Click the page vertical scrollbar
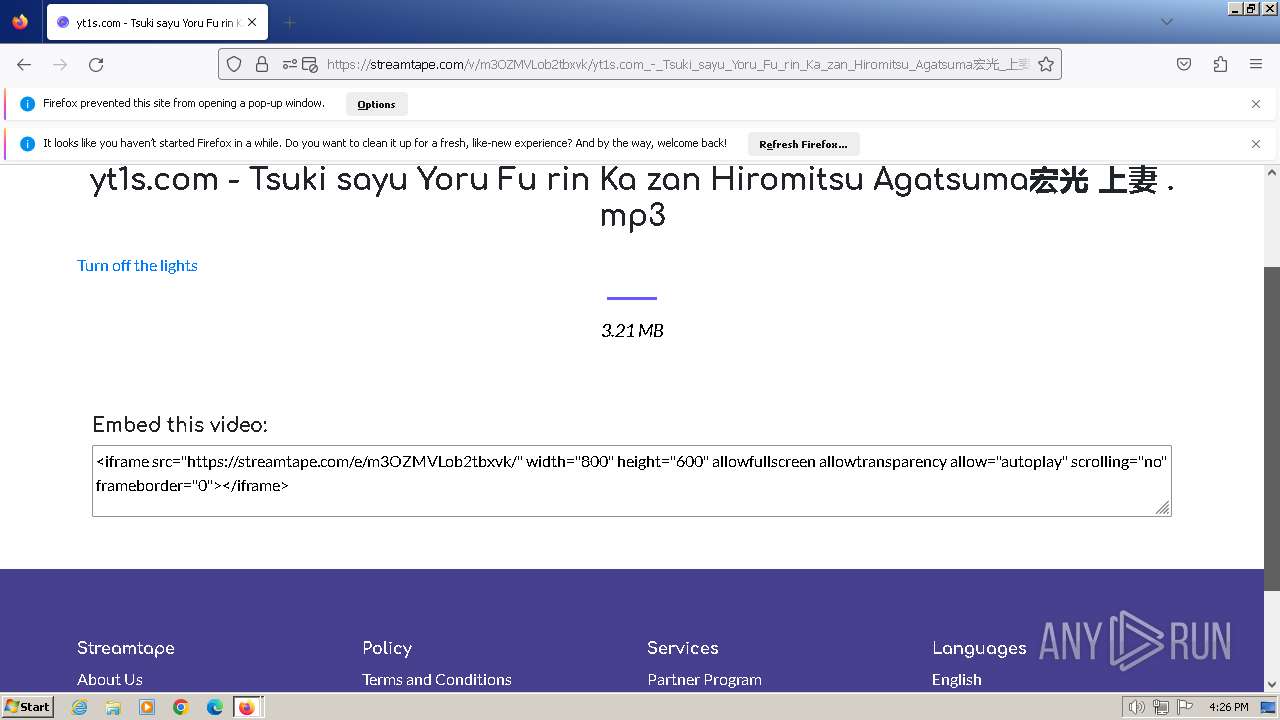 tap(1272, 428)
